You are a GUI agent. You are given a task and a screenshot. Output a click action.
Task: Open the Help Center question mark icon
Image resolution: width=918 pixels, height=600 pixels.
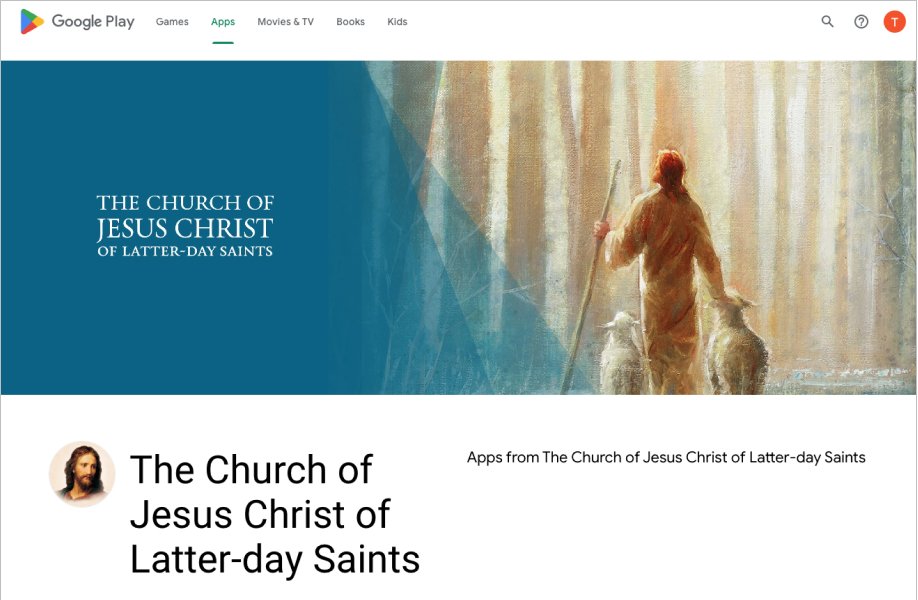[x=861, y=22]
